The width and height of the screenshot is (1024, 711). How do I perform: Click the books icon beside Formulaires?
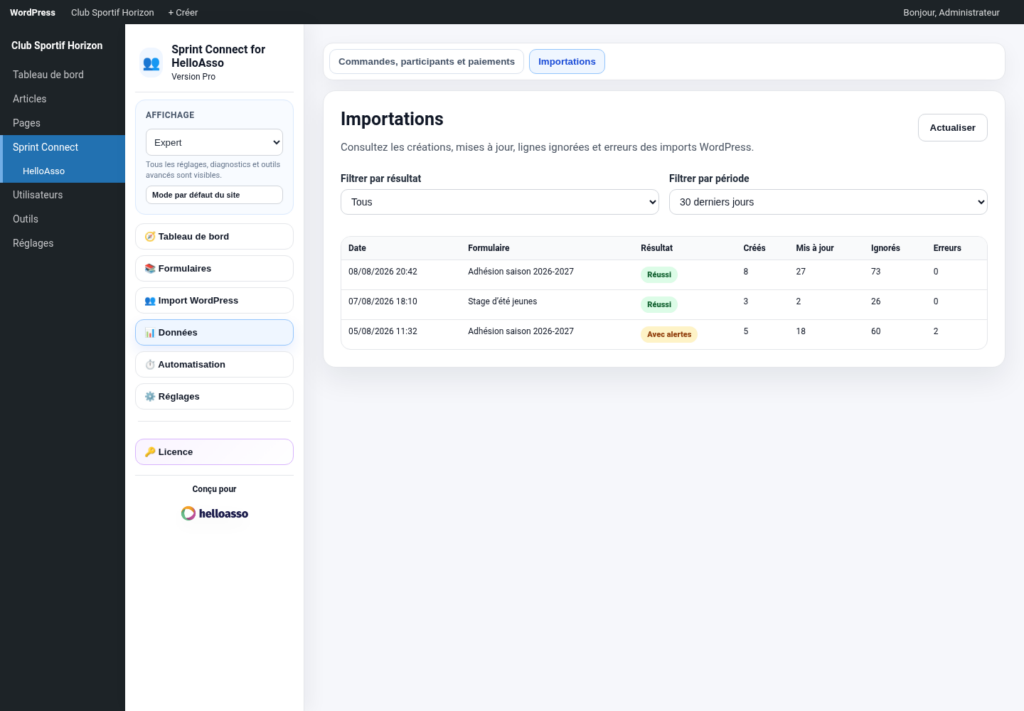pos(150,268)
